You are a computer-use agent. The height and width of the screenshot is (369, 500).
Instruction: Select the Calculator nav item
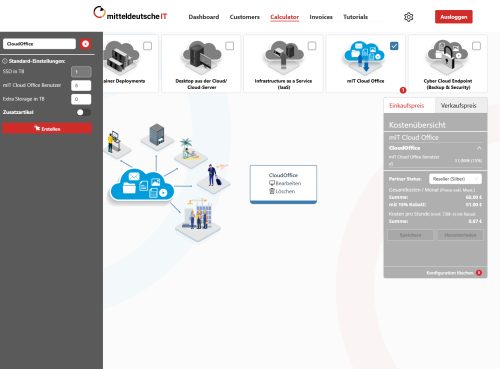284,17
